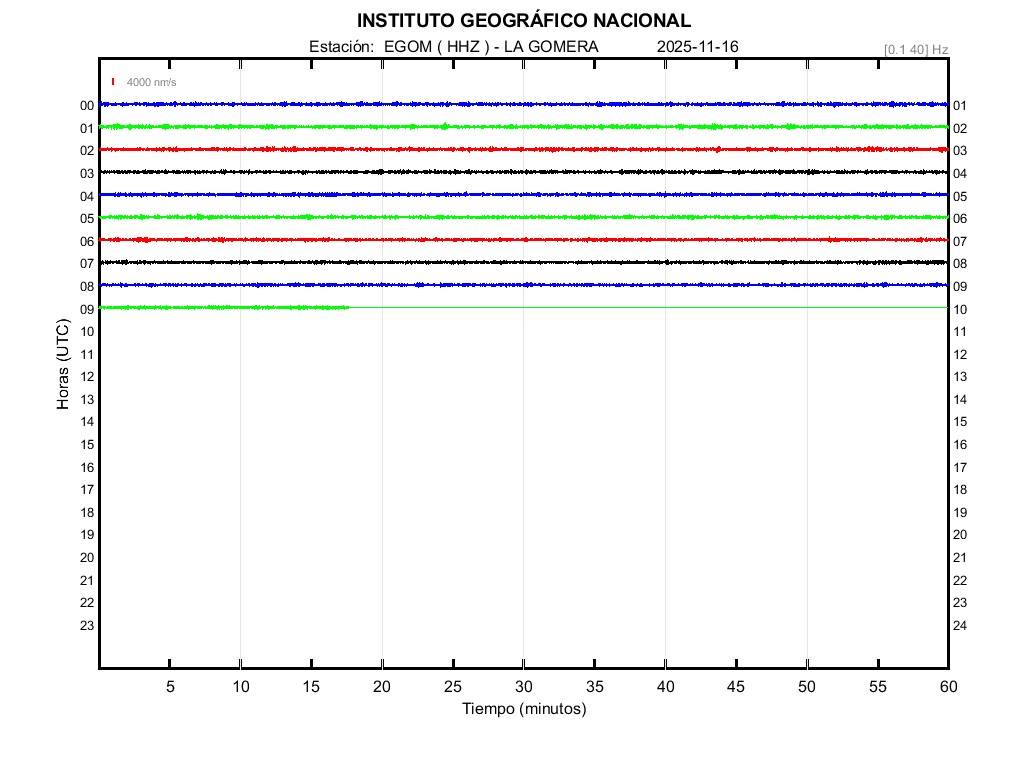Click the station label EGOM ( HHZ ) - LA GOMERA
This screenshot has height=768, width=1024.
[491, 47]
